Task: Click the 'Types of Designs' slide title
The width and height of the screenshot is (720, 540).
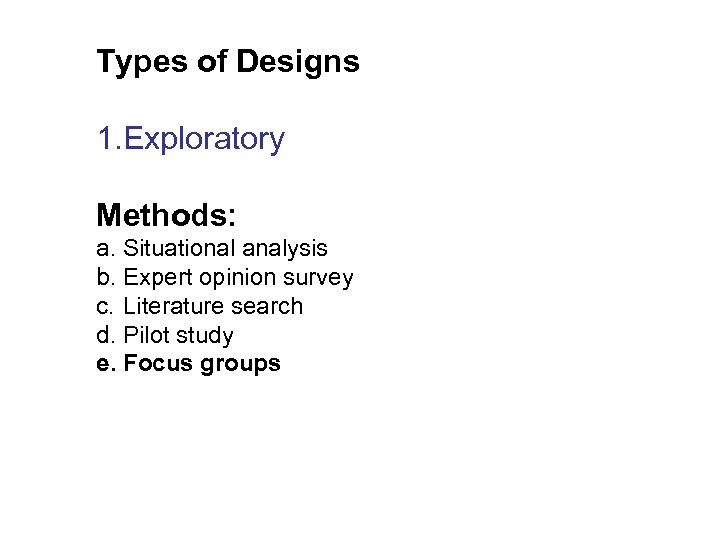Action: [x=228, y=62]
